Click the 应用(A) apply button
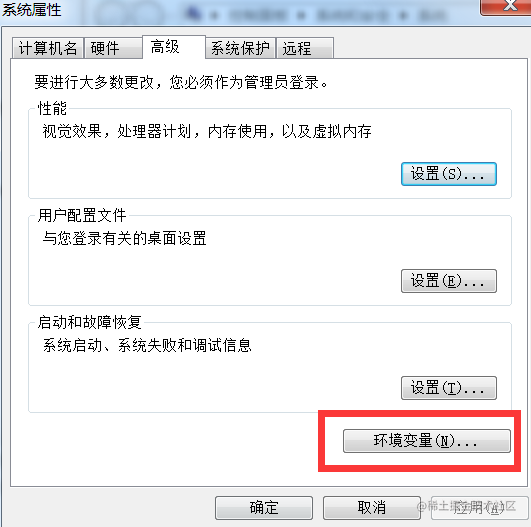Screen dimensions: 531x527 click(480, 508)
